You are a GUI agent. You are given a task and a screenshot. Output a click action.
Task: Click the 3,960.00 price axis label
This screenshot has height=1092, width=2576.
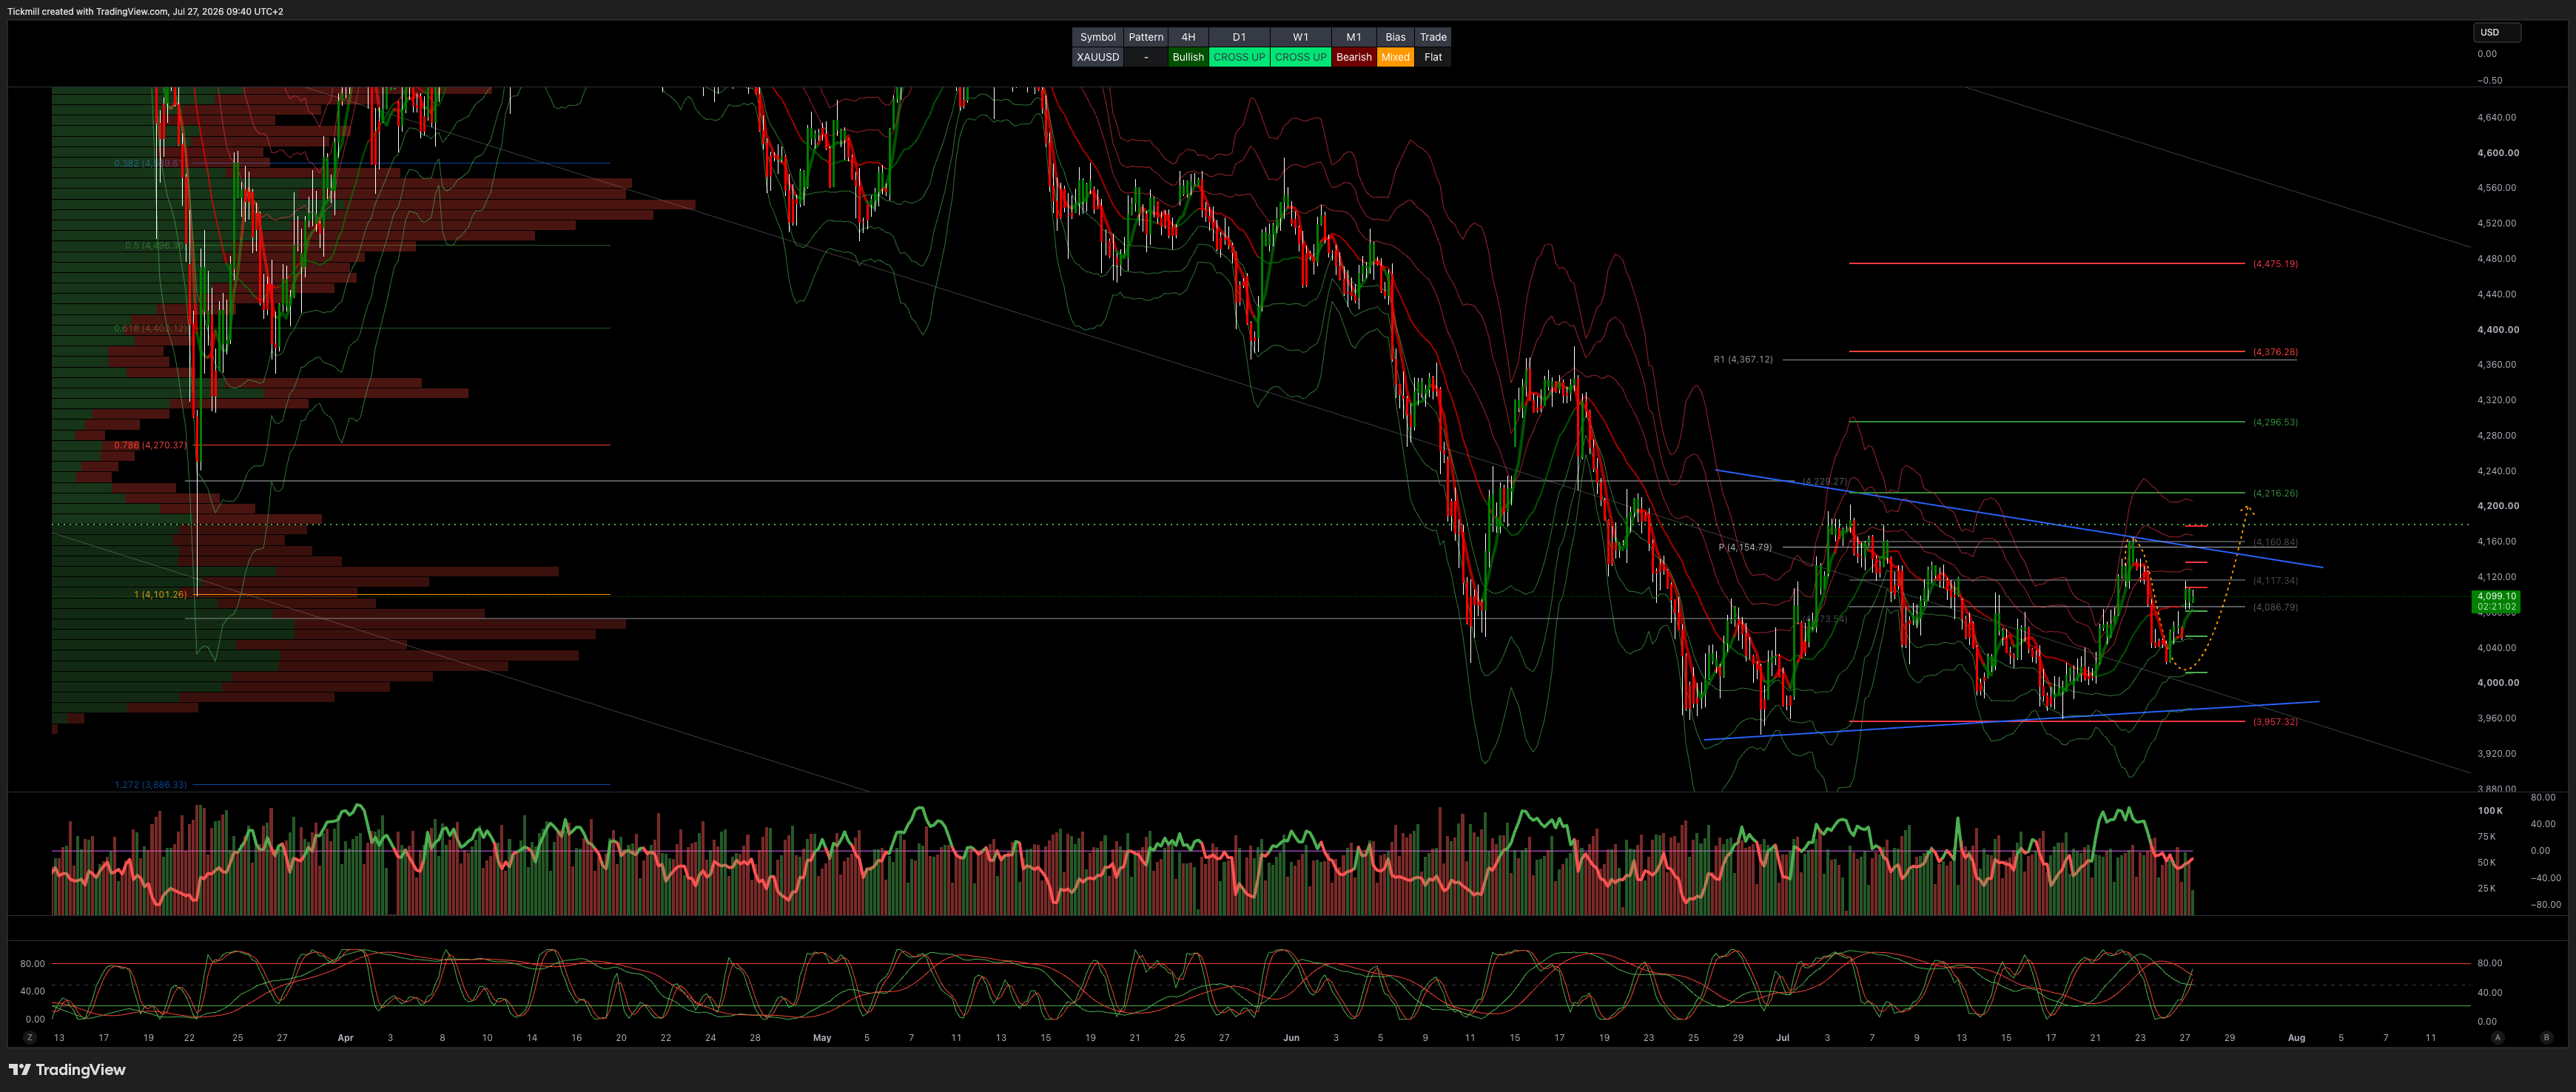tap(2497, 718)
